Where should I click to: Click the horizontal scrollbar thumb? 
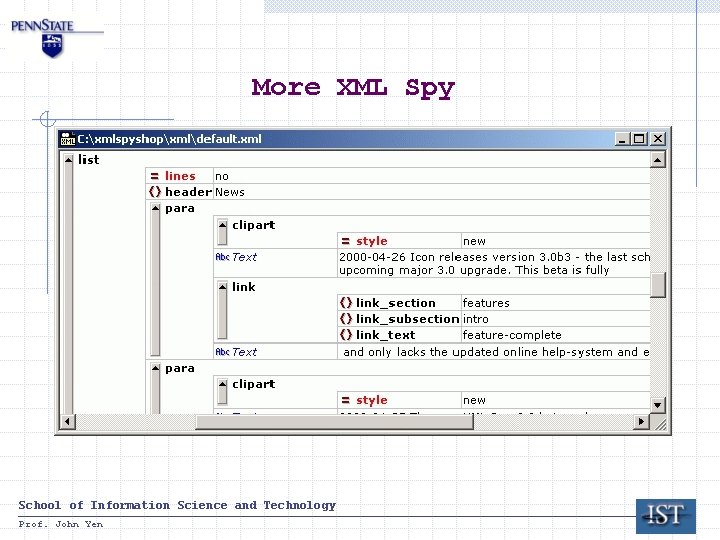[335, 422]
